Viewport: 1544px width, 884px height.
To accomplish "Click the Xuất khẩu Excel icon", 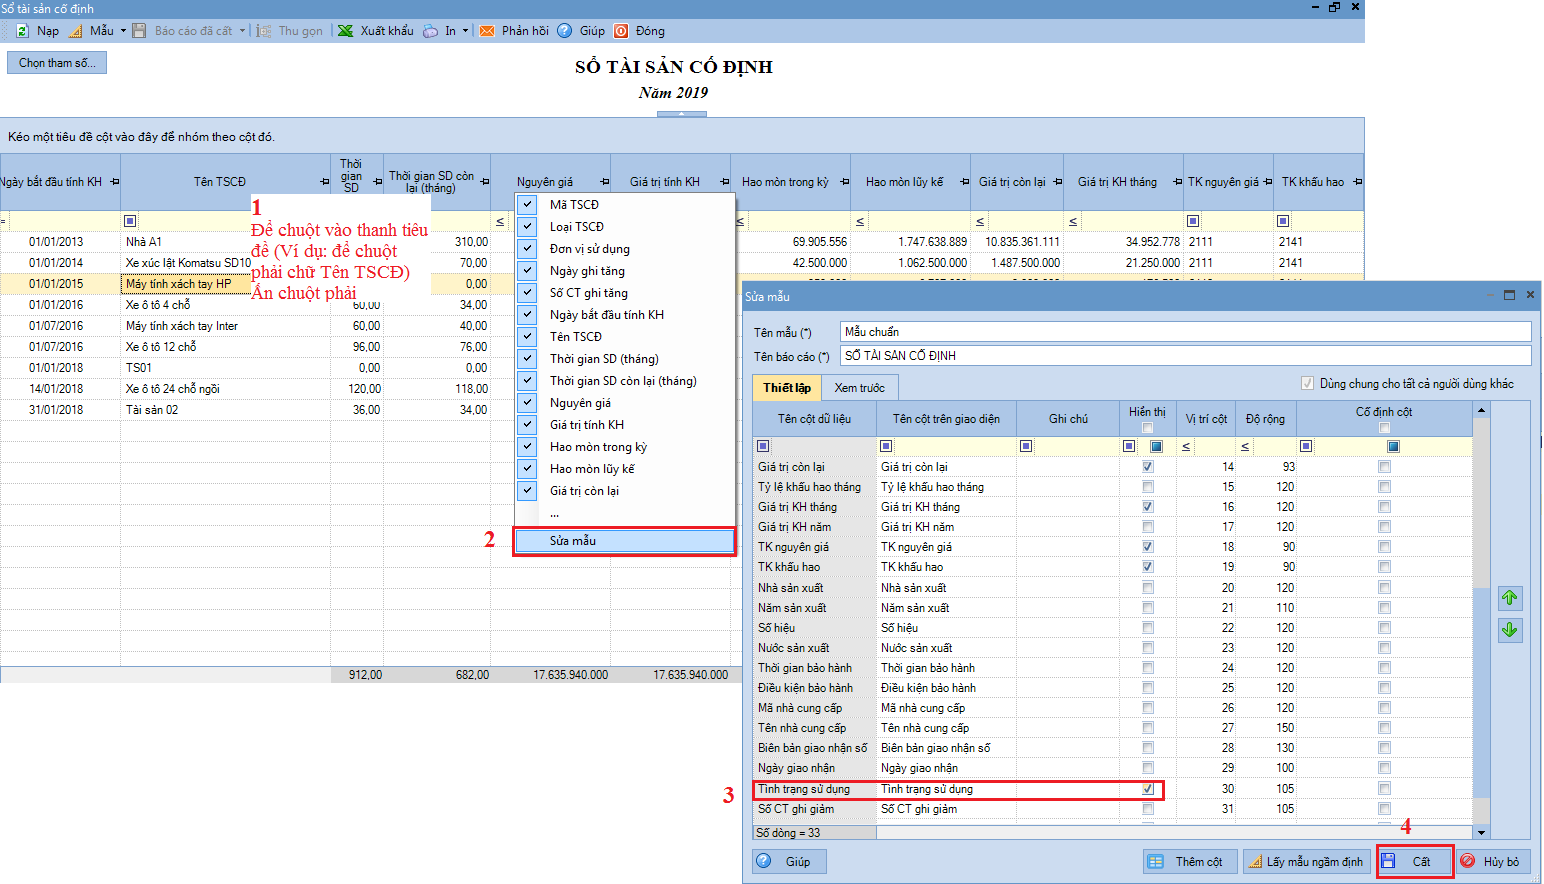I will click(345, 31).
